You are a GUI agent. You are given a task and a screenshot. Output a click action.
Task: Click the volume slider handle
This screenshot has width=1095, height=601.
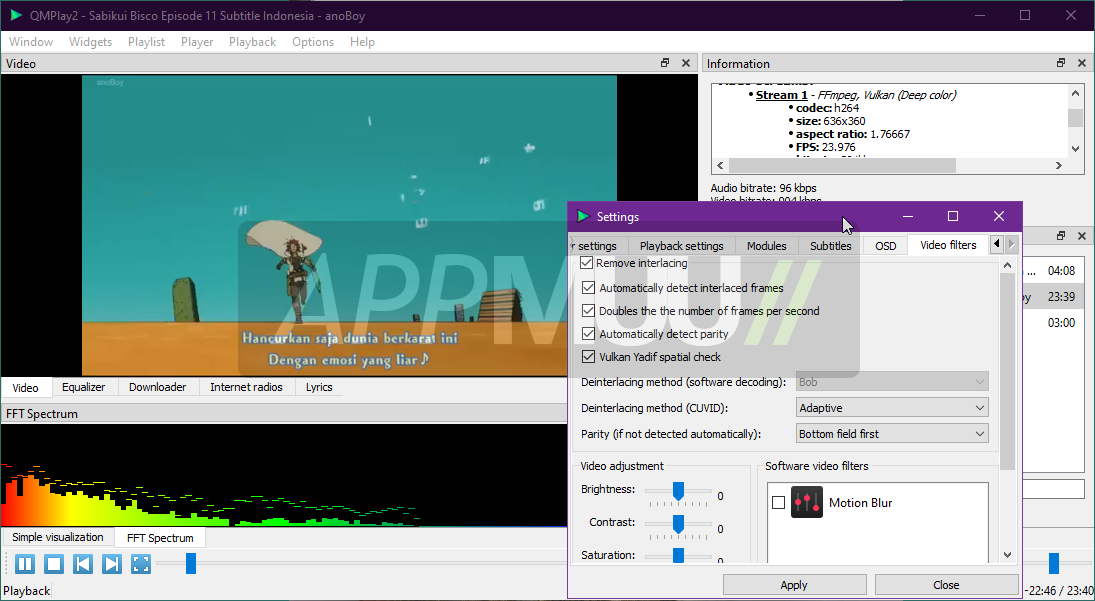pyautogui.click(x=1054, y=563)
